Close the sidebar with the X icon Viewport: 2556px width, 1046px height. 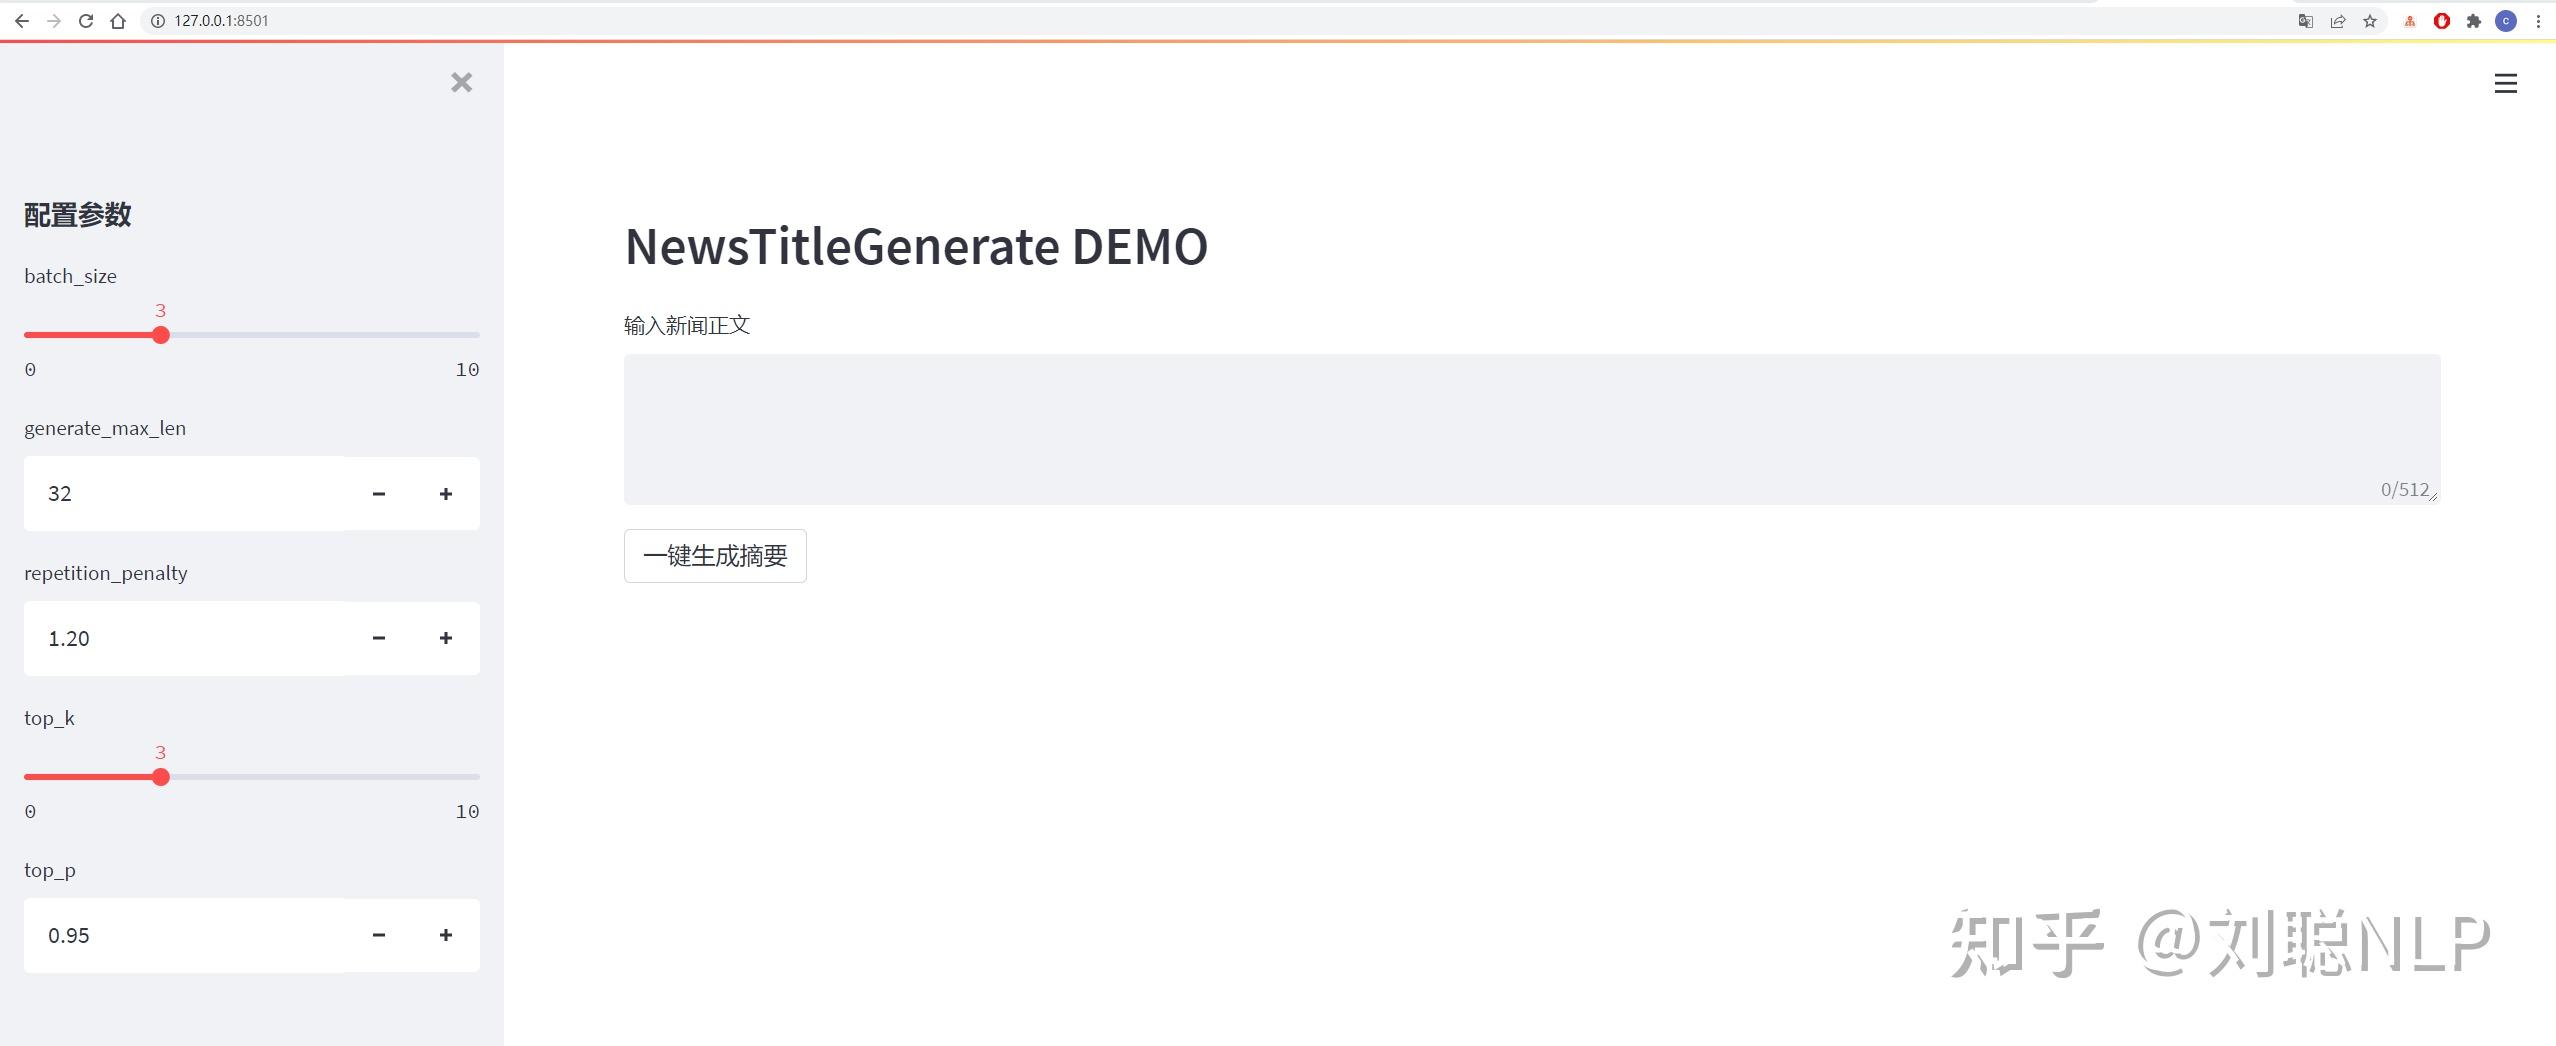(x=461, y=82)
